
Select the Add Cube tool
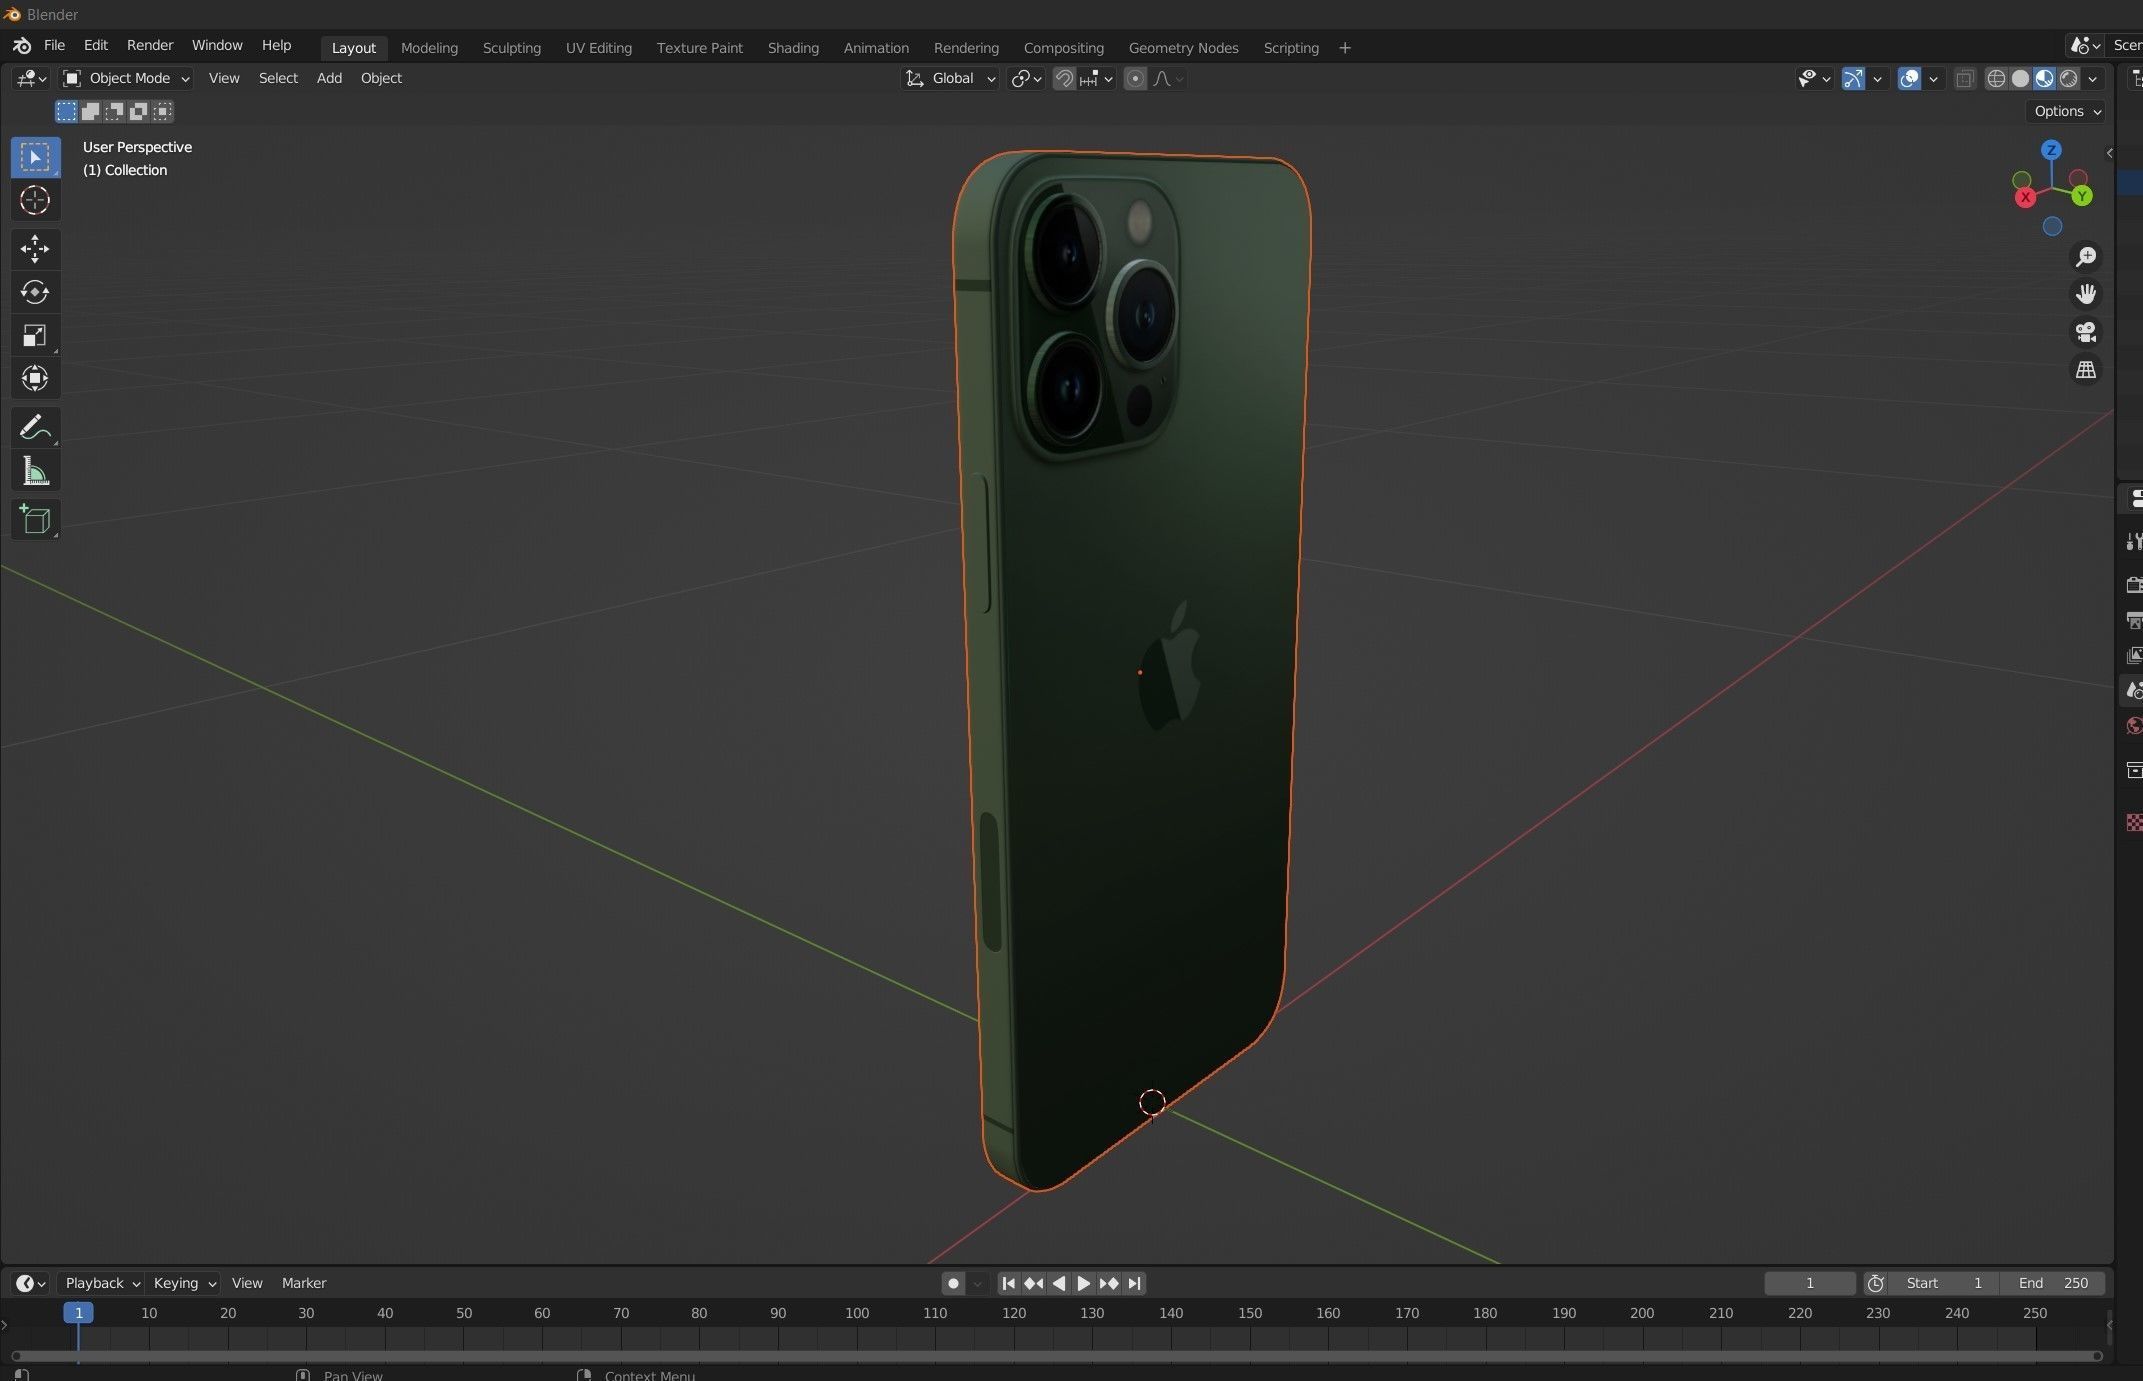click(35, 520)
